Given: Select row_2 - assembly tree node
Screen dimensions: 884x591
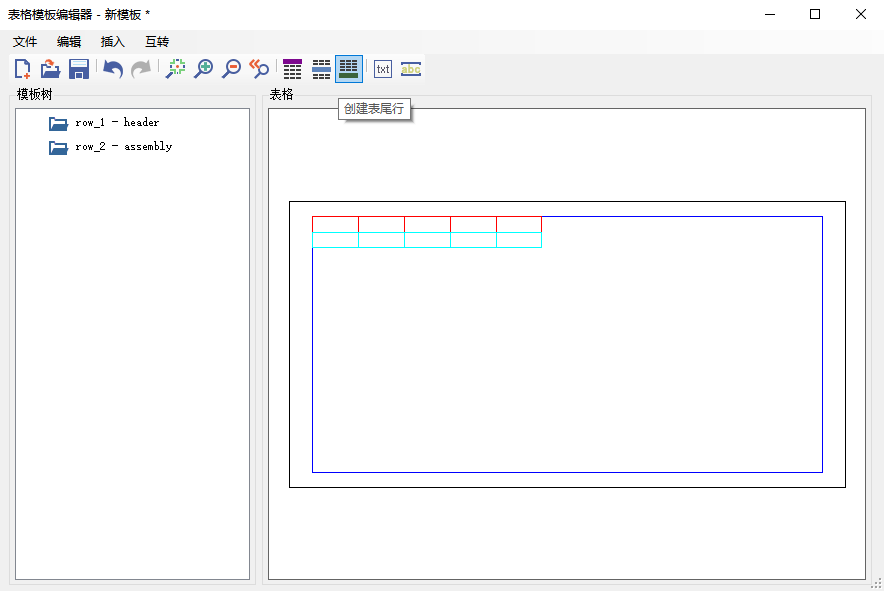Looking at the screenshot, I should point(124,147).
